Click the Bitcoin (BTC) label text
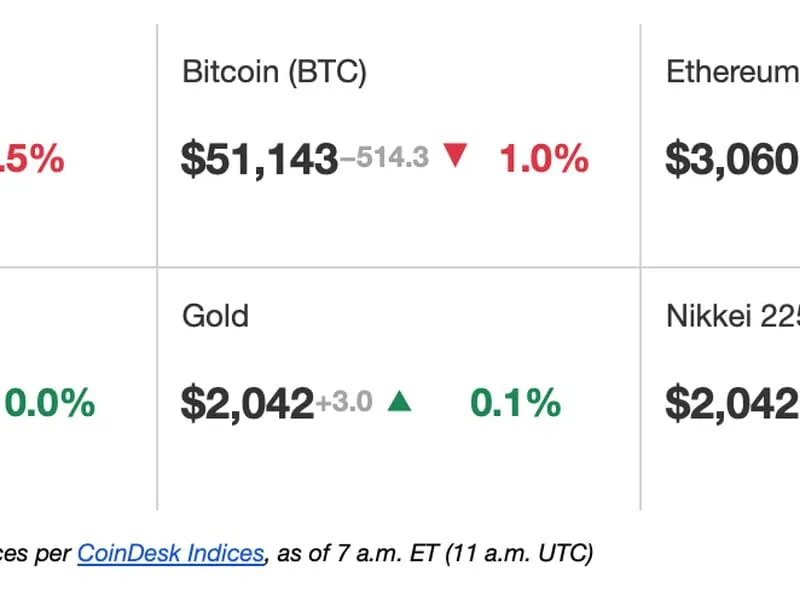The width and height of the screenshot is (800, 600). pyautogui.click(x=274, y=71)
